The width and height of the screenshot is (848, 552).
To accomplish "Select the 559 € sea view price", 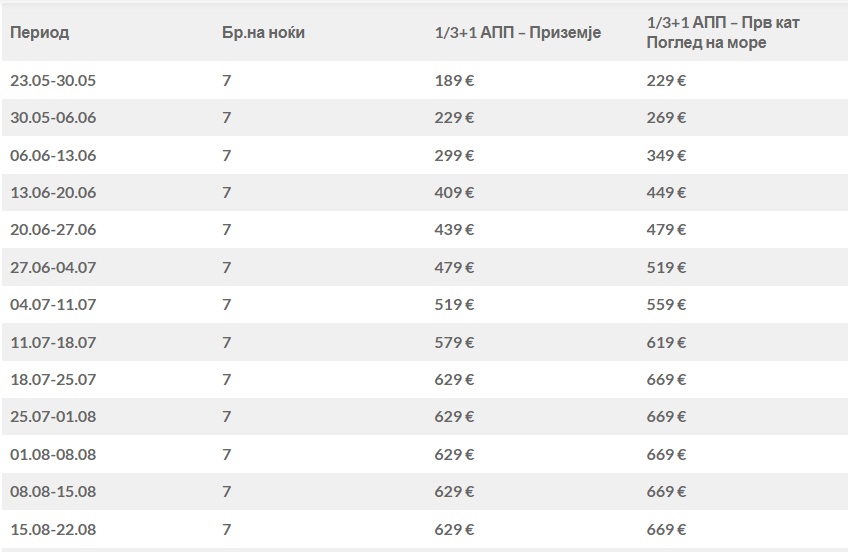I will pyautogui.click(x=666, y=304).
